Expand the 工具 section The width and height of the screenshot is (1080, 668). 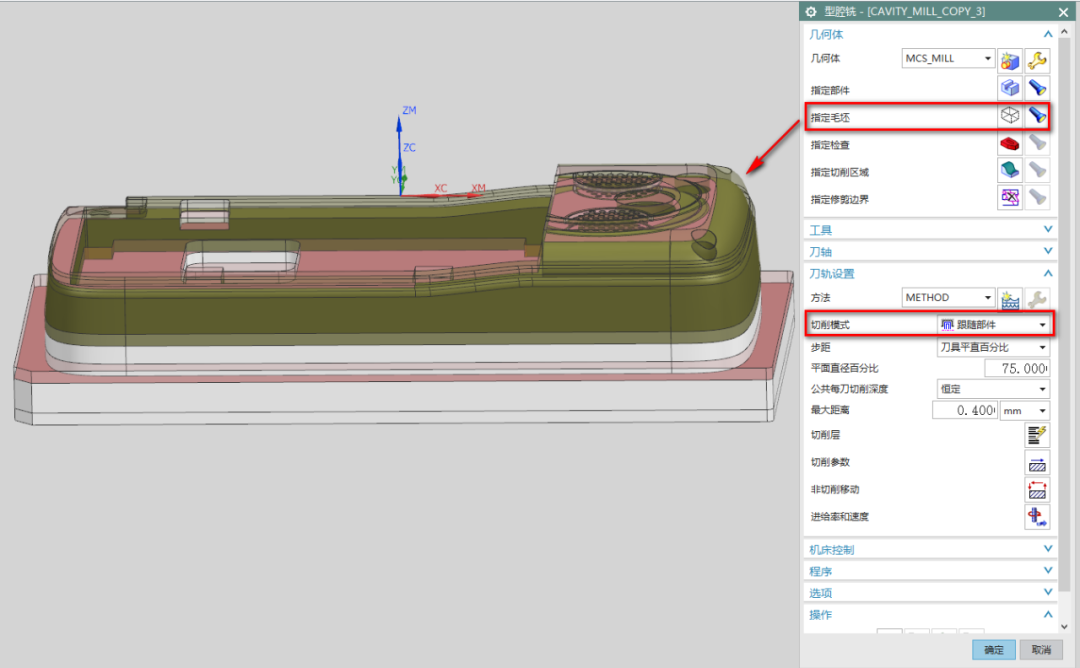point(930,230)
